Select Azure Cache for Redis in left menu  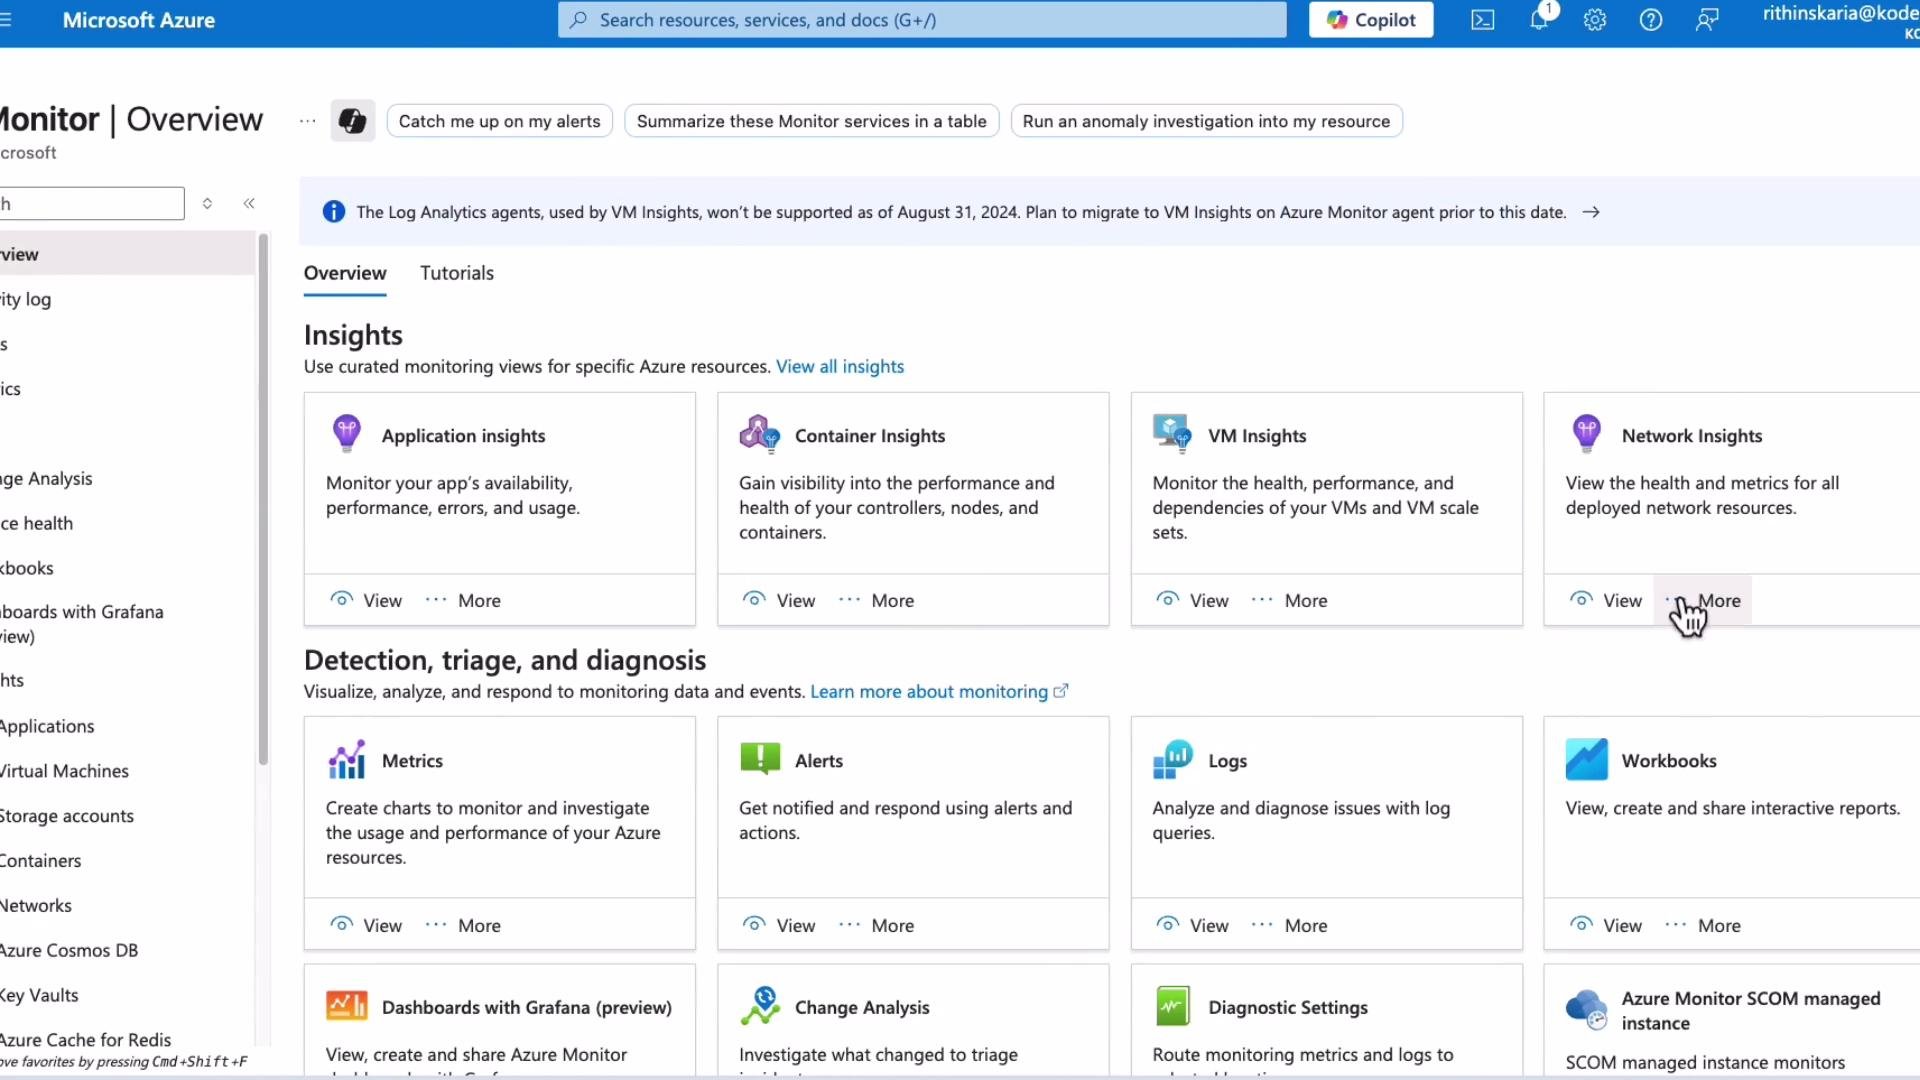127,1039
